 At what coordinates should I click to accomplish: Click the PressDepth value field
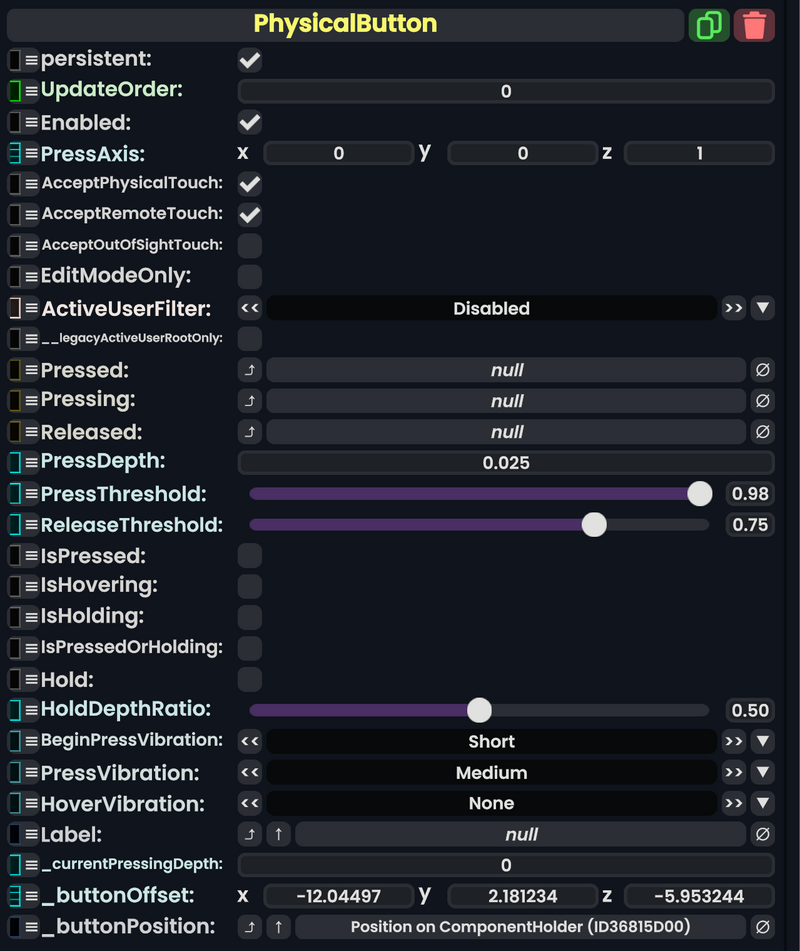tap(505, 463)
